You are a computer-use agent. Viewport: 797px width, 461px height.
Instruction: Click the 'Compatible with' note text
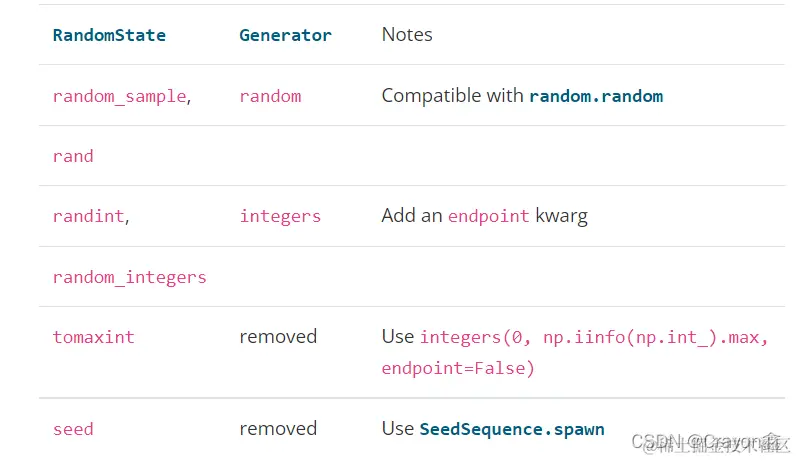click(452, 97)
